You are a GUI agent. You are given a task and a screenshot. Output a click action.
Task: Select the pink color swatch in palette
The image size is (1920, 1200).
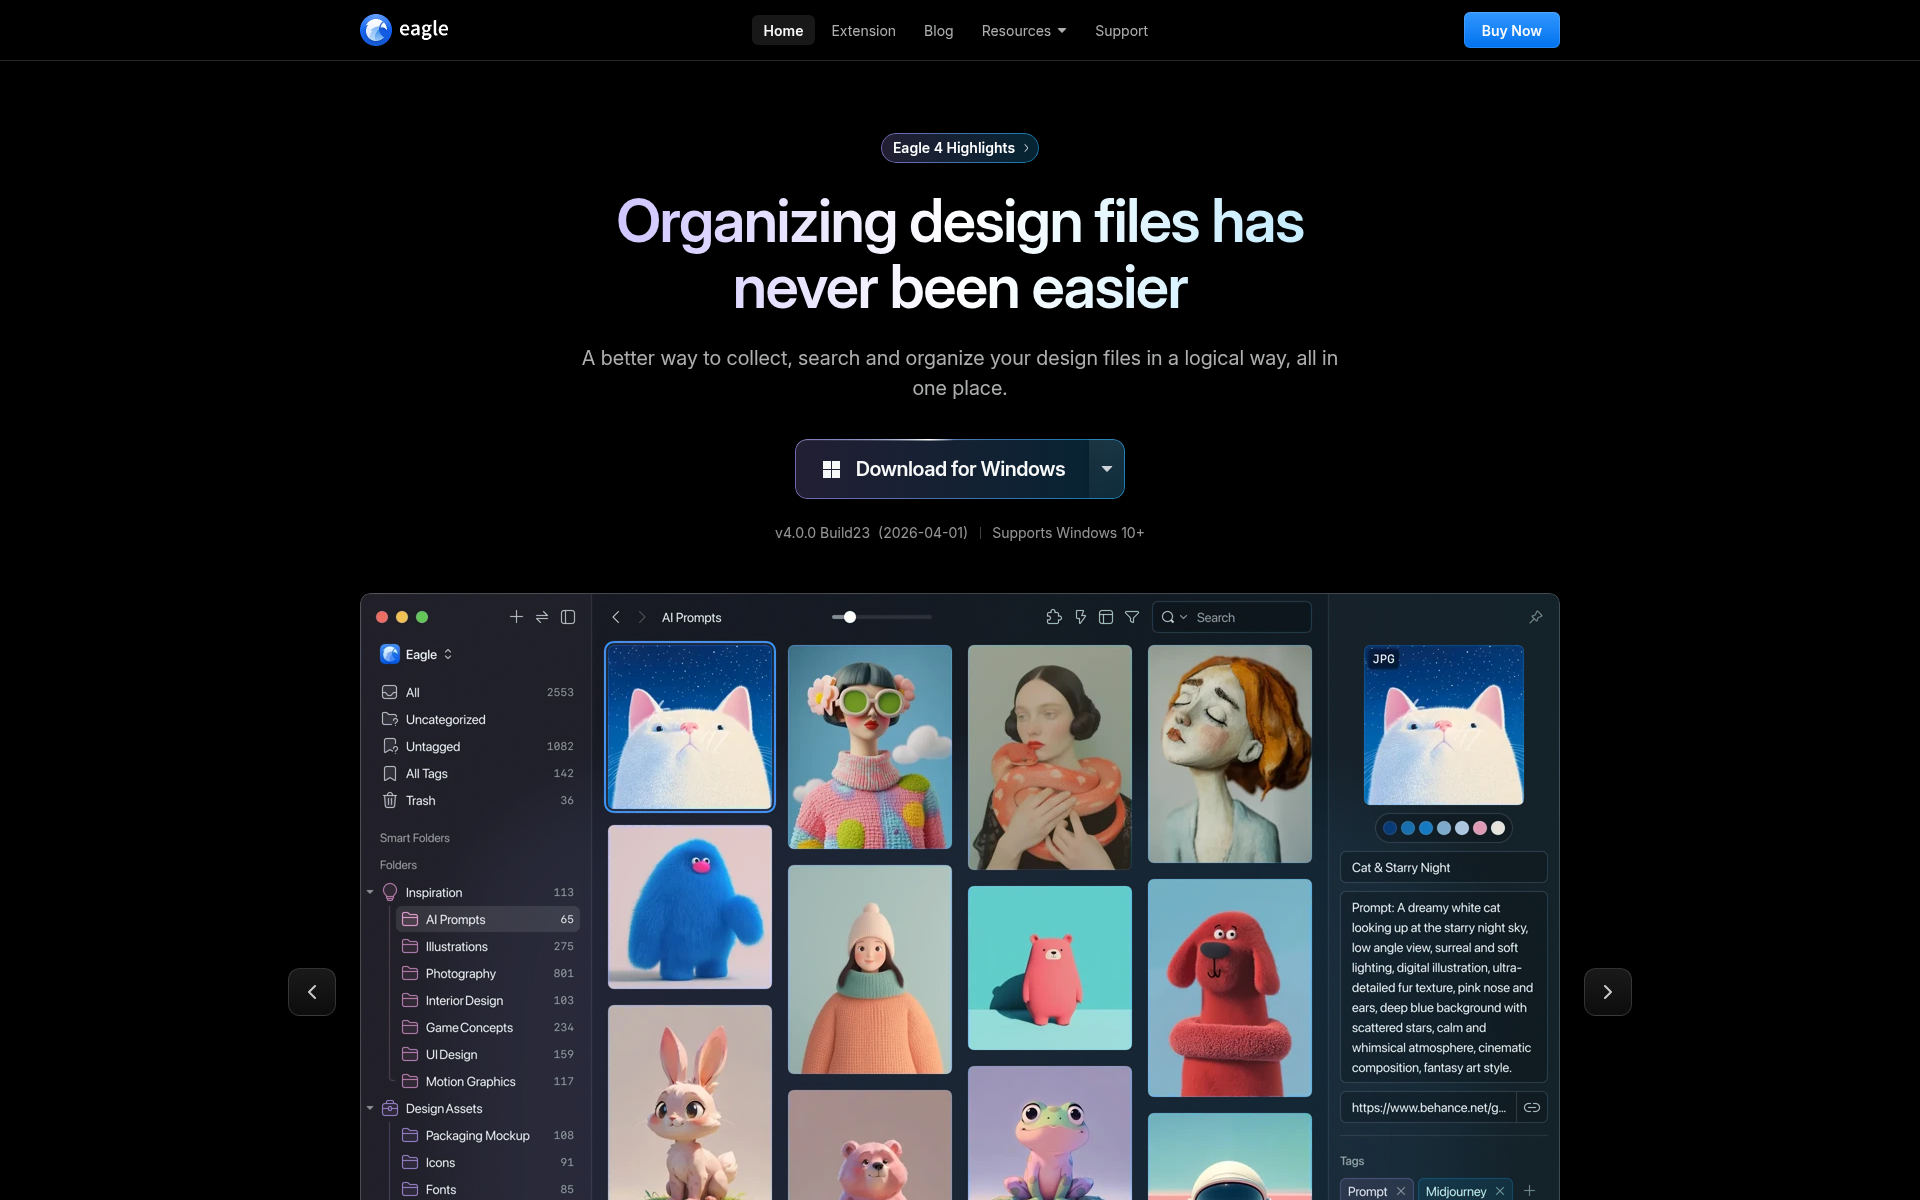tap(1480, 828)
